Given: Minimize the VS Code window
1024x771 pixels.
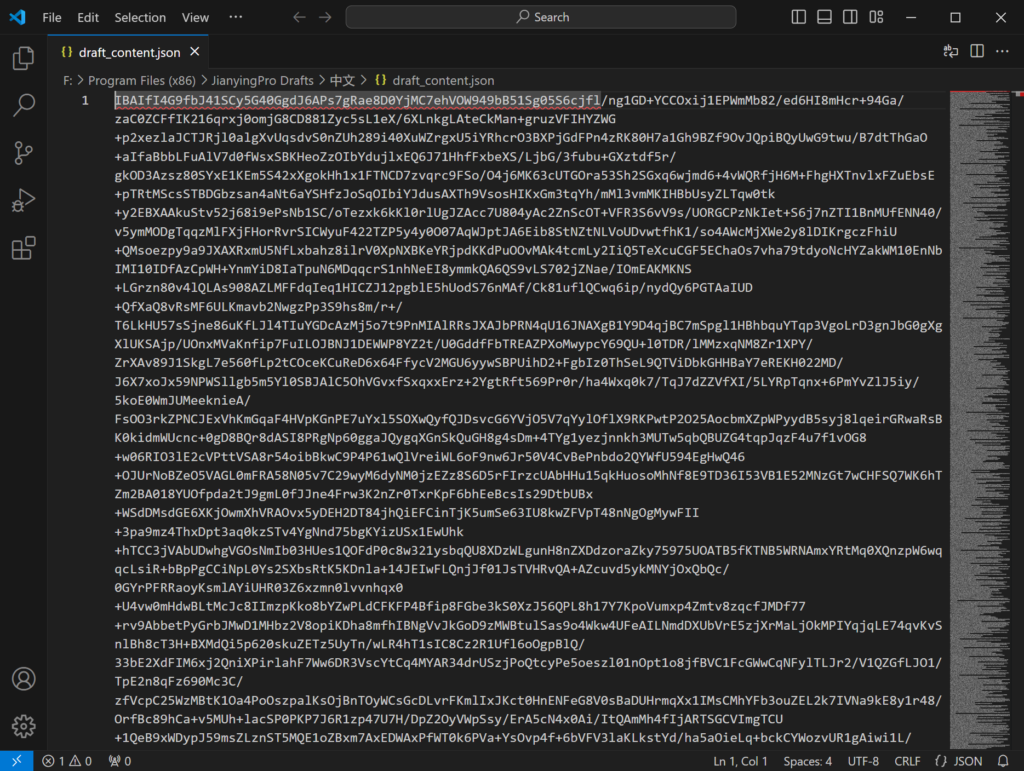Looking at the screenshot, I should coord(911,17).
